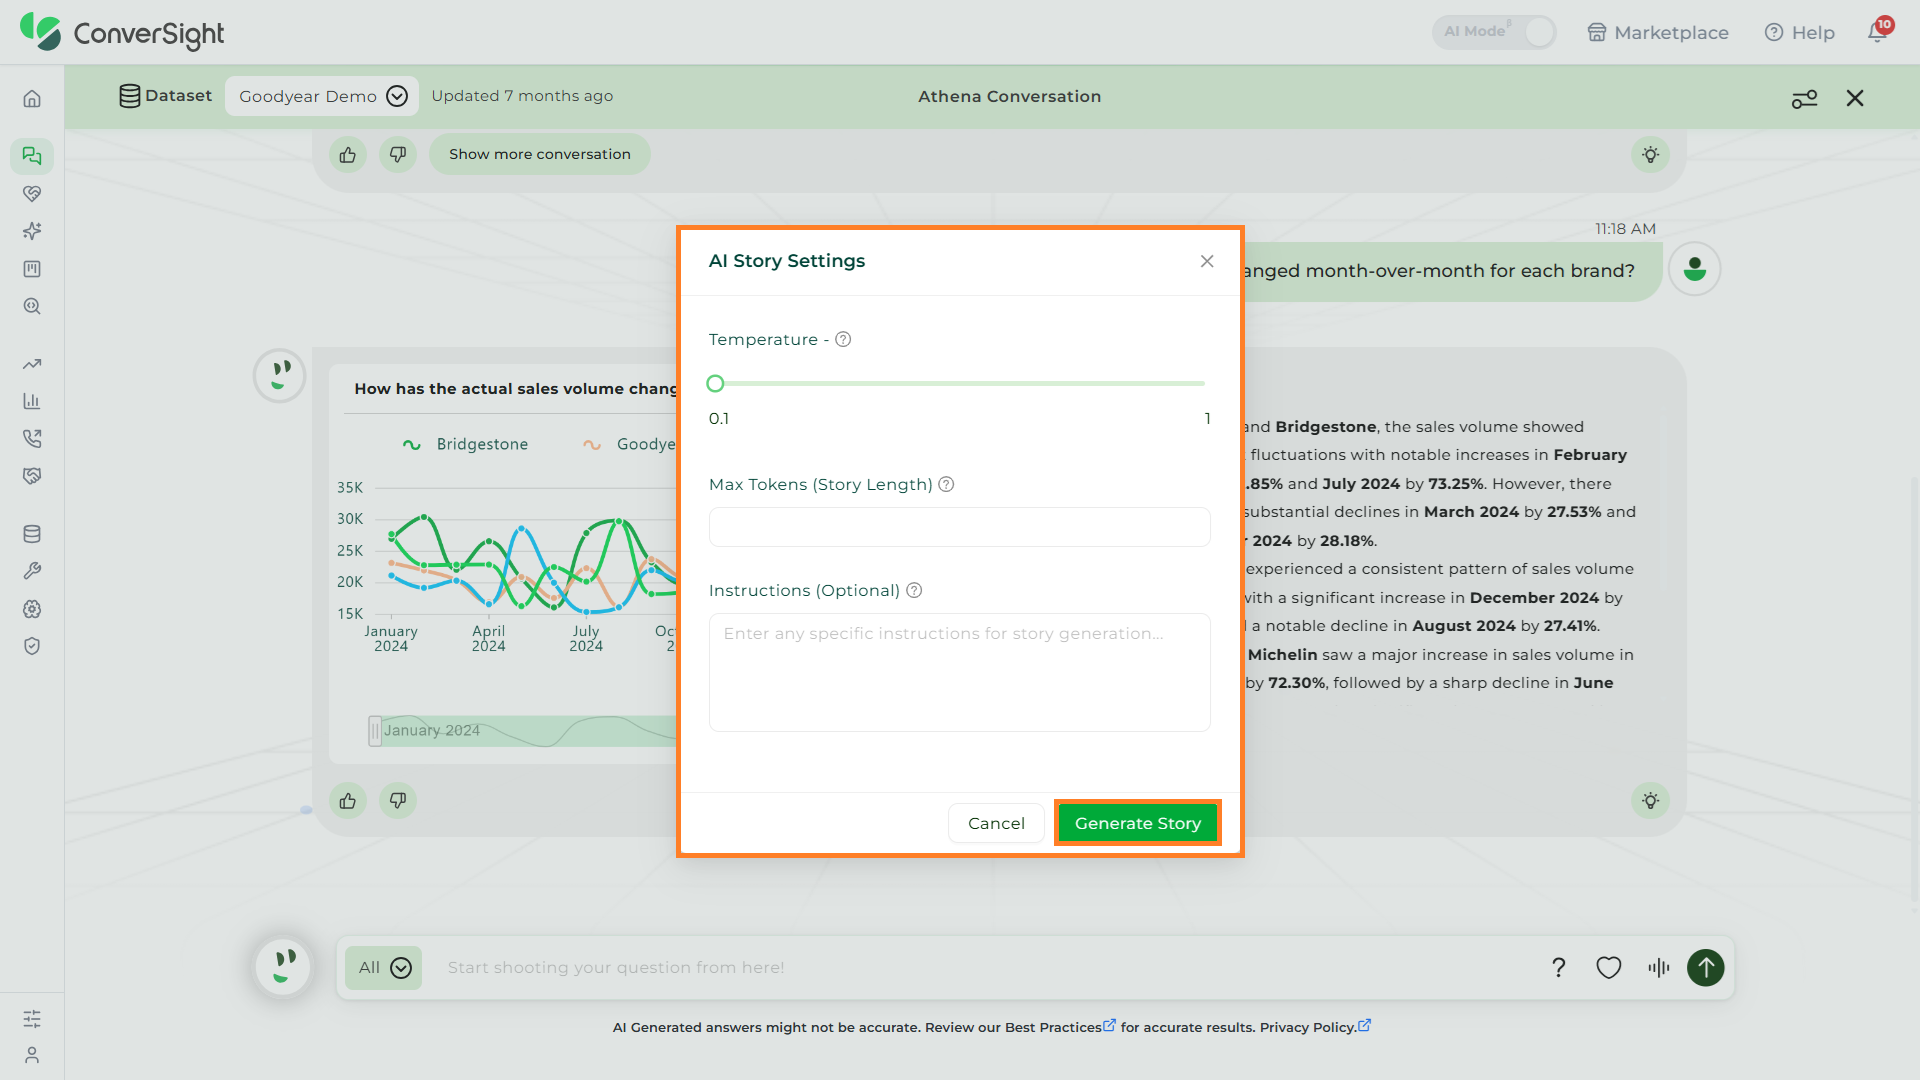Open the All scope dropdown in question bar
The height and width of the screenshot is (1080, 1920).
tap(384, 968)
